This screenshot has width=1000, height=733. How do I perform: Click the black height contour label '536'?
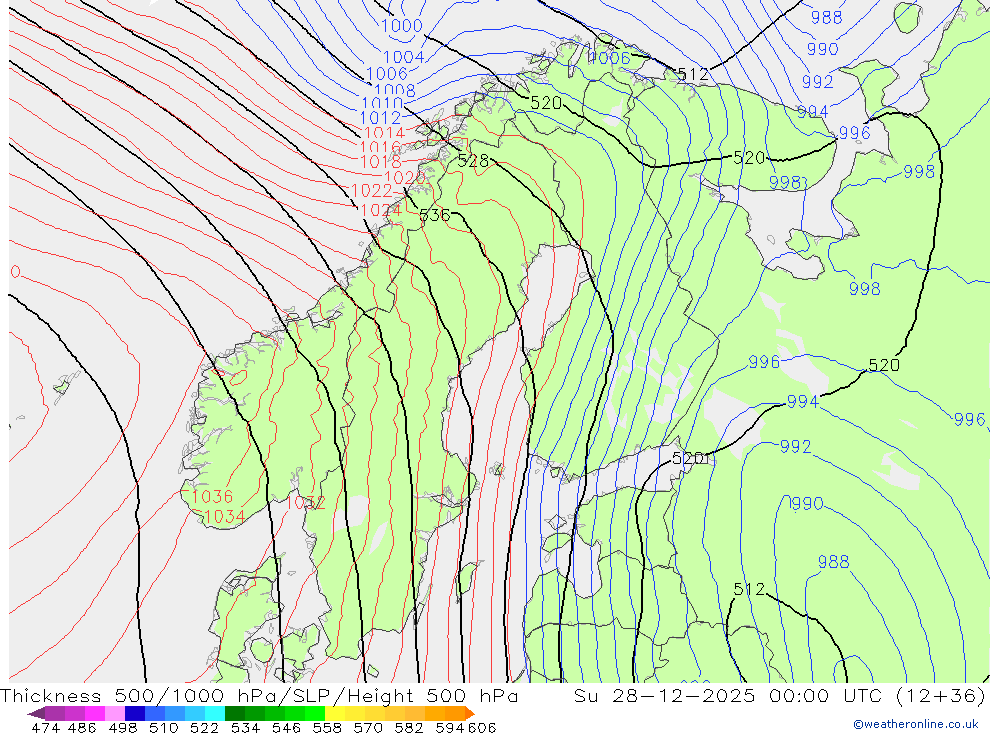point(435,215)
